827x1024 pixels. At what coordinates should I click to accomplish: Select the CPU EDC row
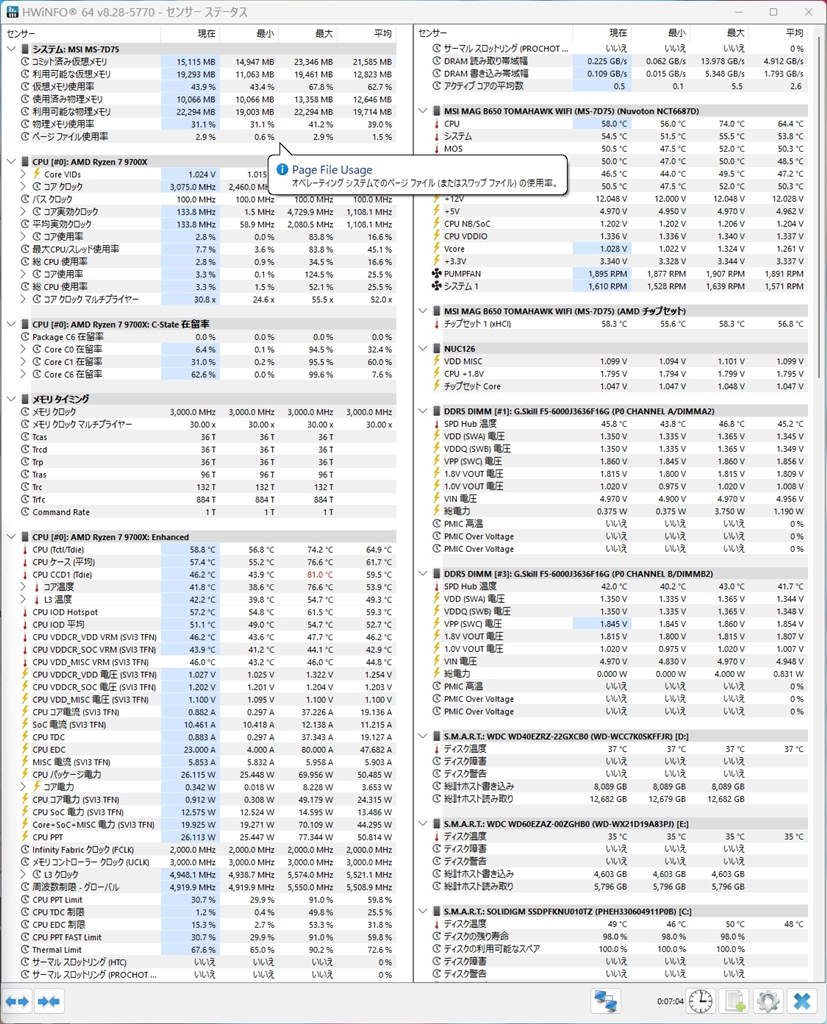coord(206,750)
